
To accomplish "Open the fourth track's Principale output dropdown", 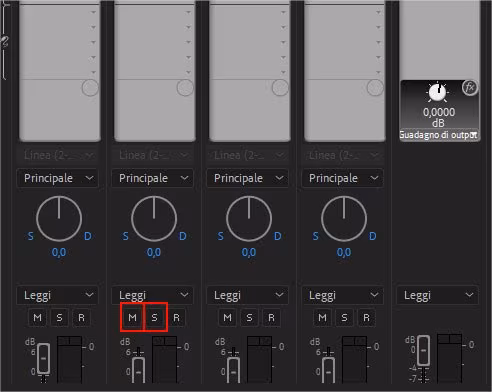I will click(x=343, y=178).
